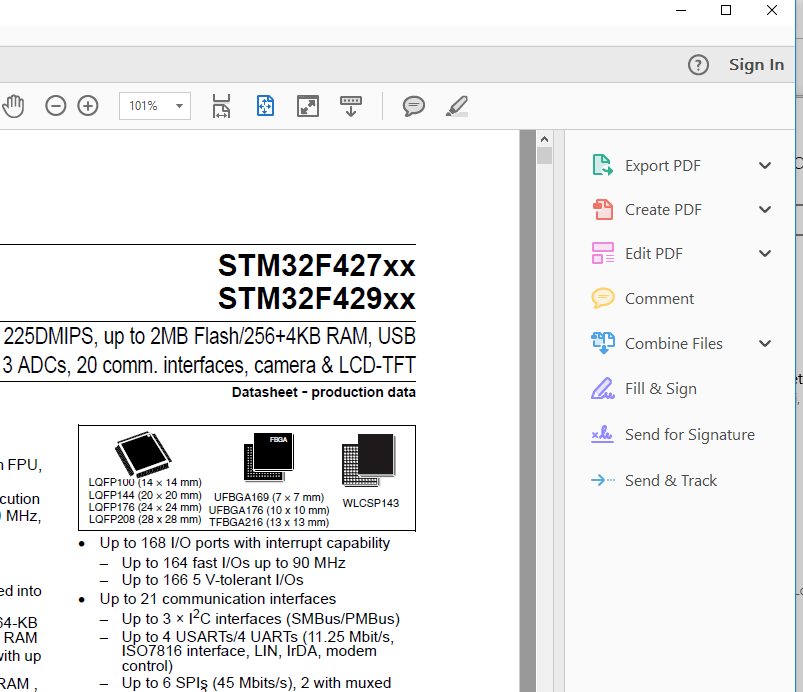Expand the Create PDF chevron

[765, 209]
